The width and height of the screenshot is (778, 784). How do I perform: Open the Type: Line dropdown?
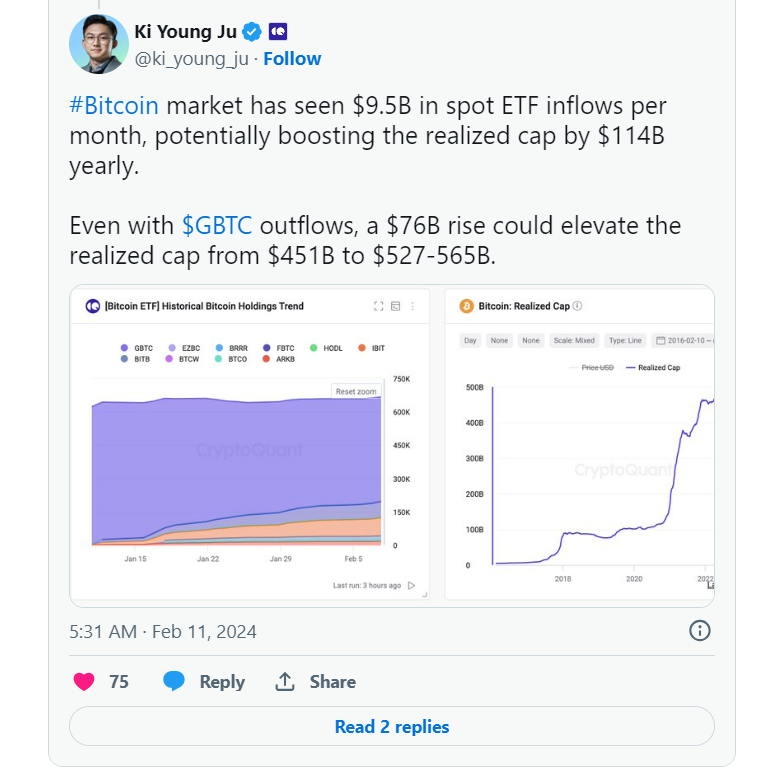pyautogui.click(x=625, y=341)
